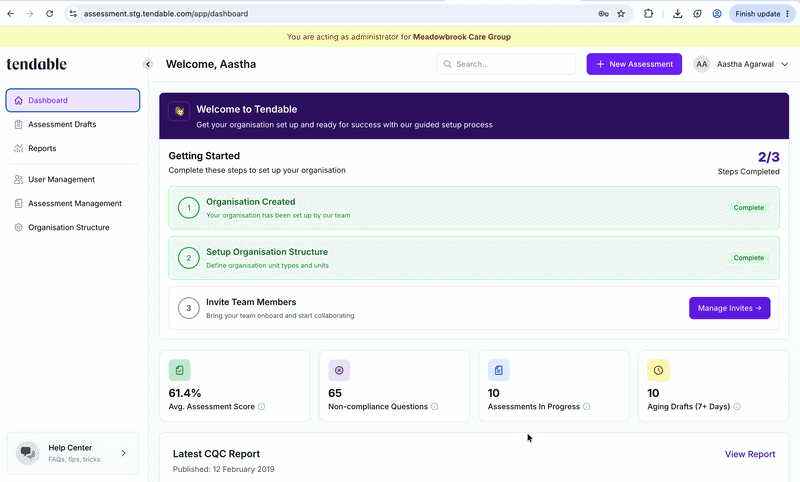Click the 2/3 Steps Completed counter
Screen dimensions: 800x482
pyautogui.click(x=748, y=163)
